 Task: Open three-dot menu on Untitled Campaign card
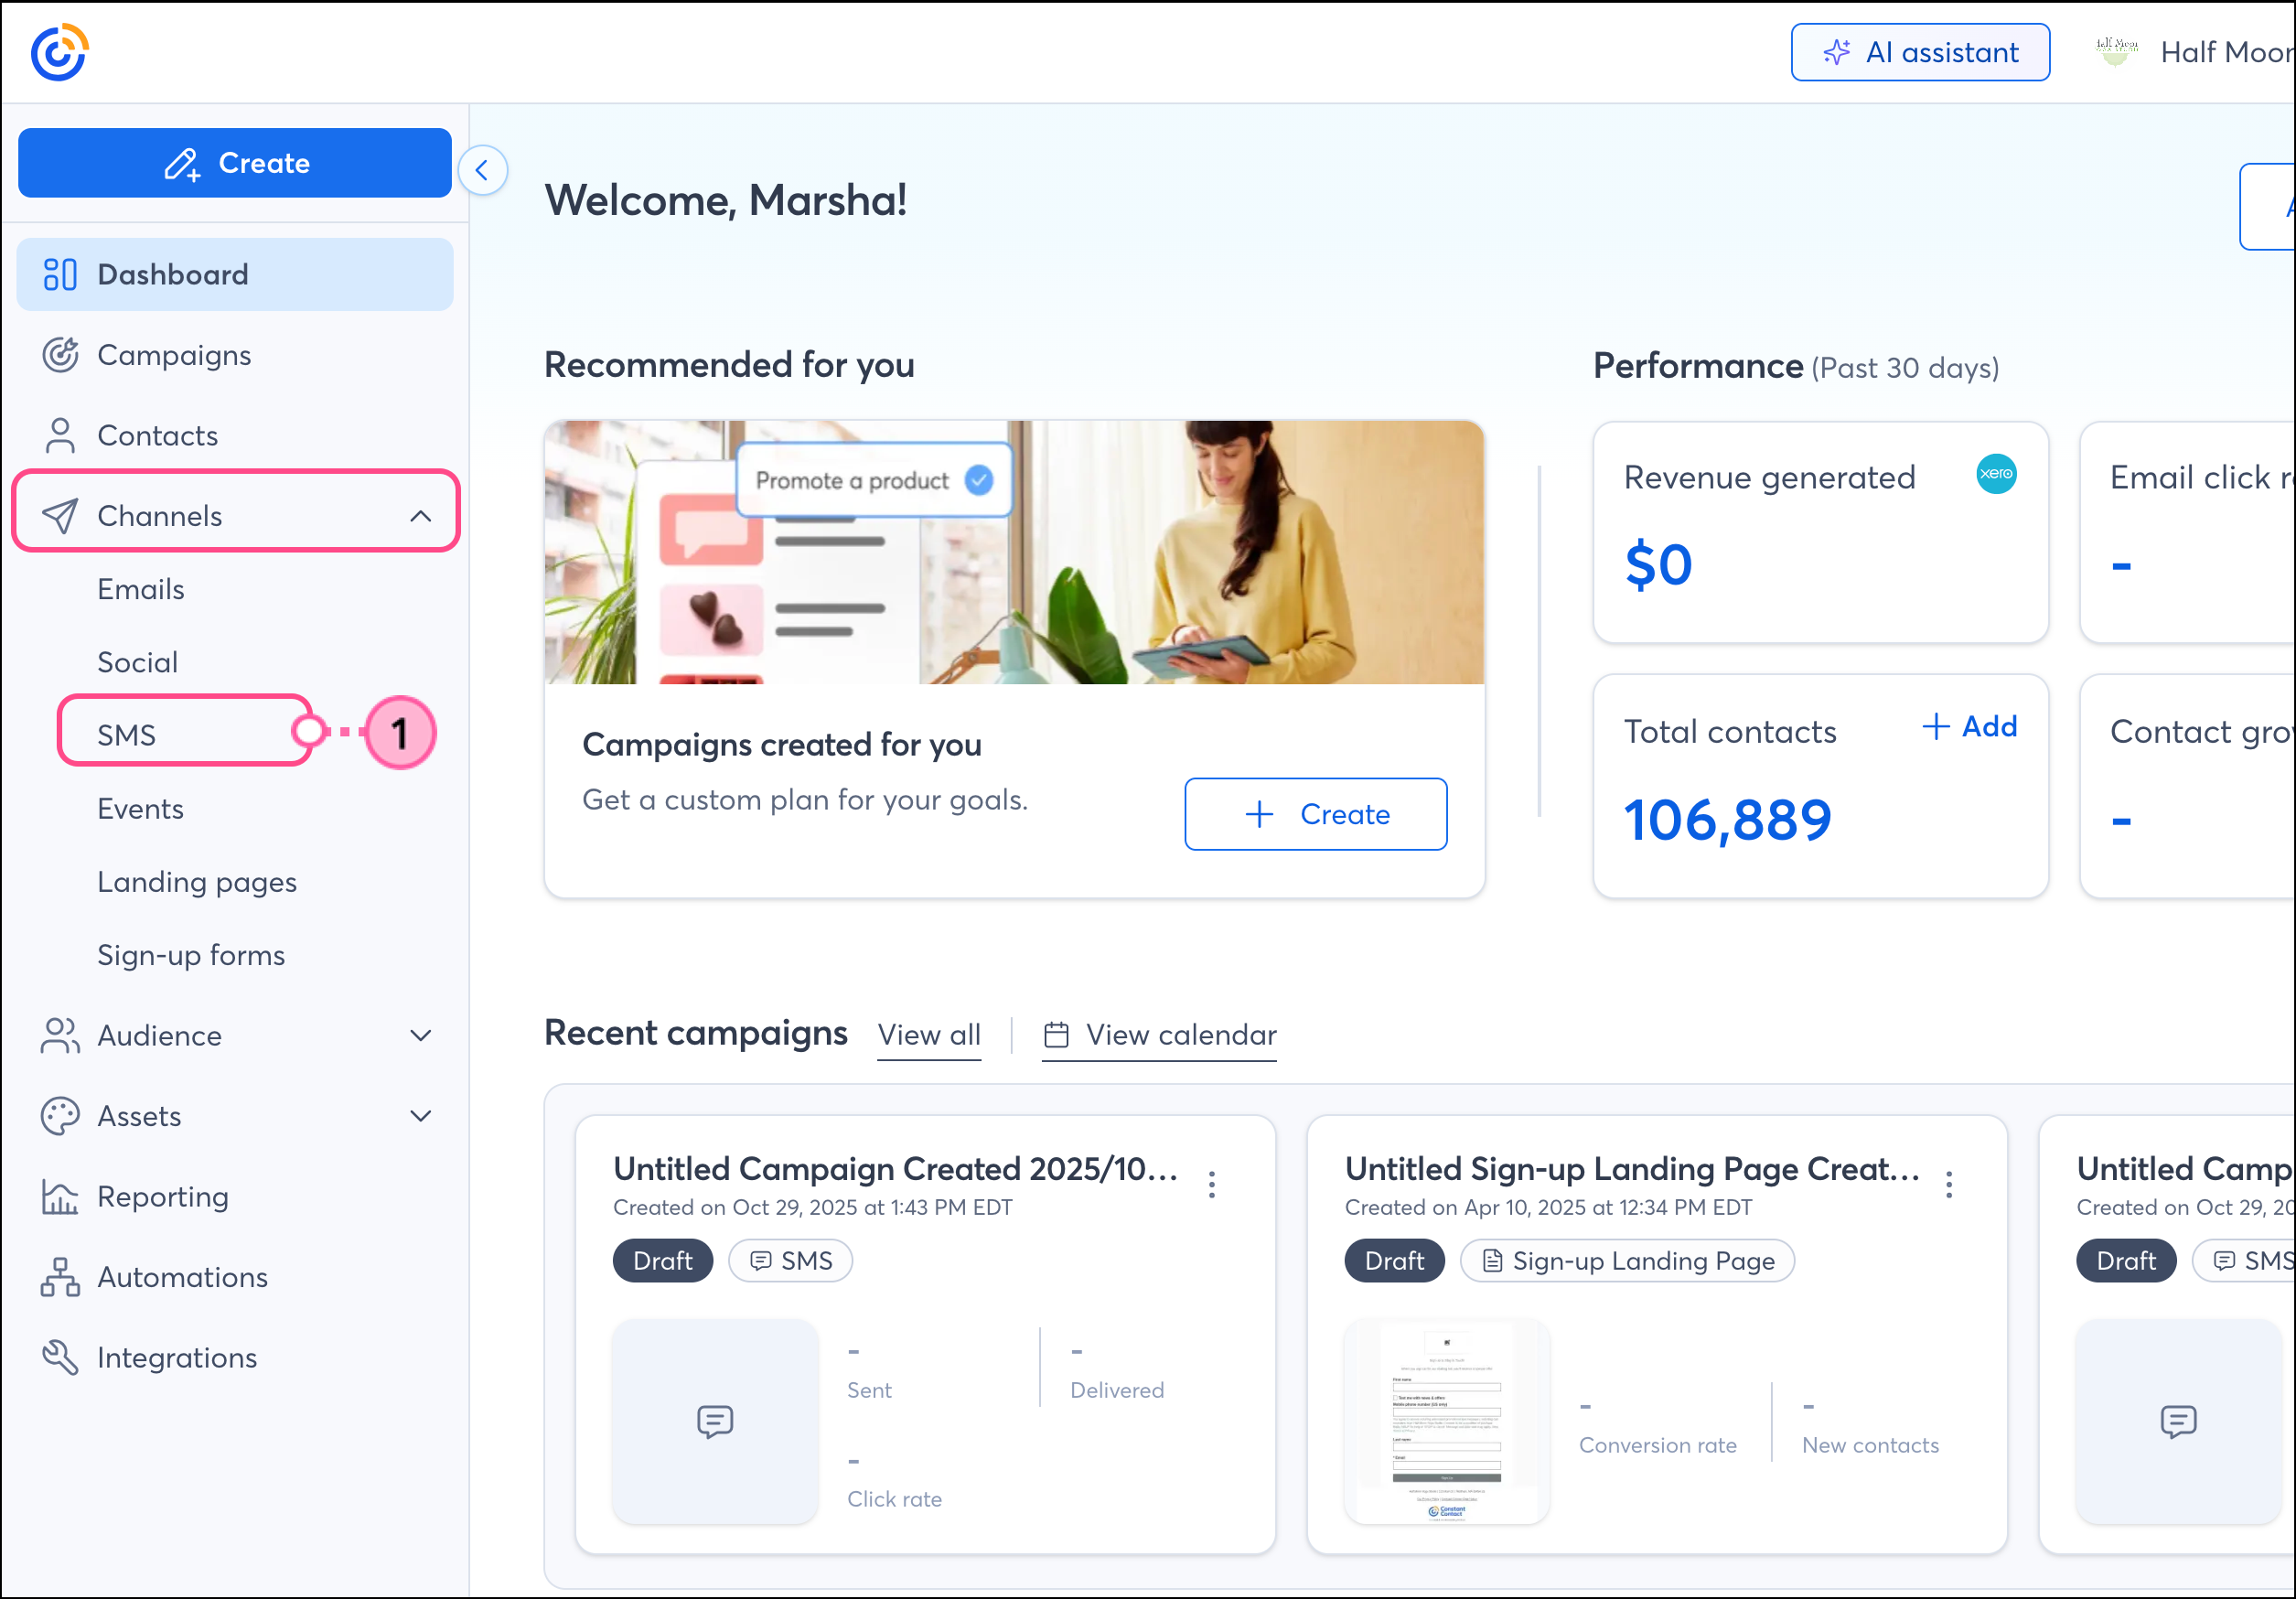(1211, 1185)
